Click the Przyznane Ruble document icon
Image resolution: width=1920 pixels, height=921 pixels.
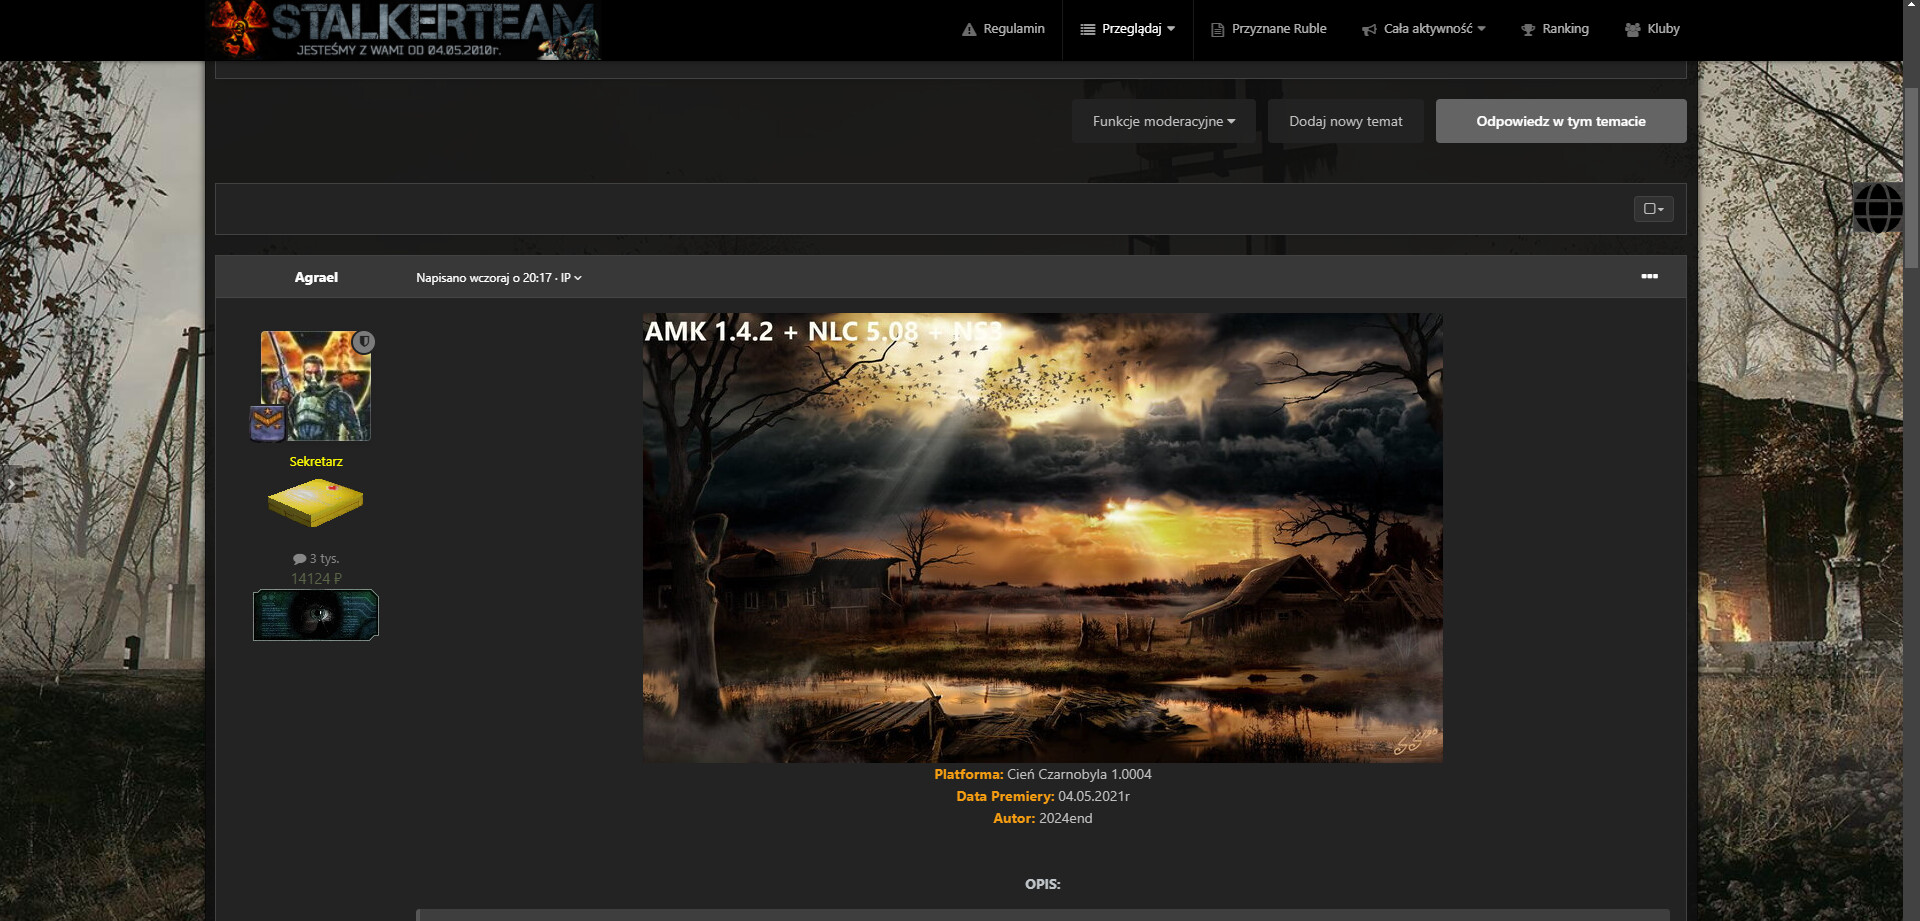(1217, 30)
